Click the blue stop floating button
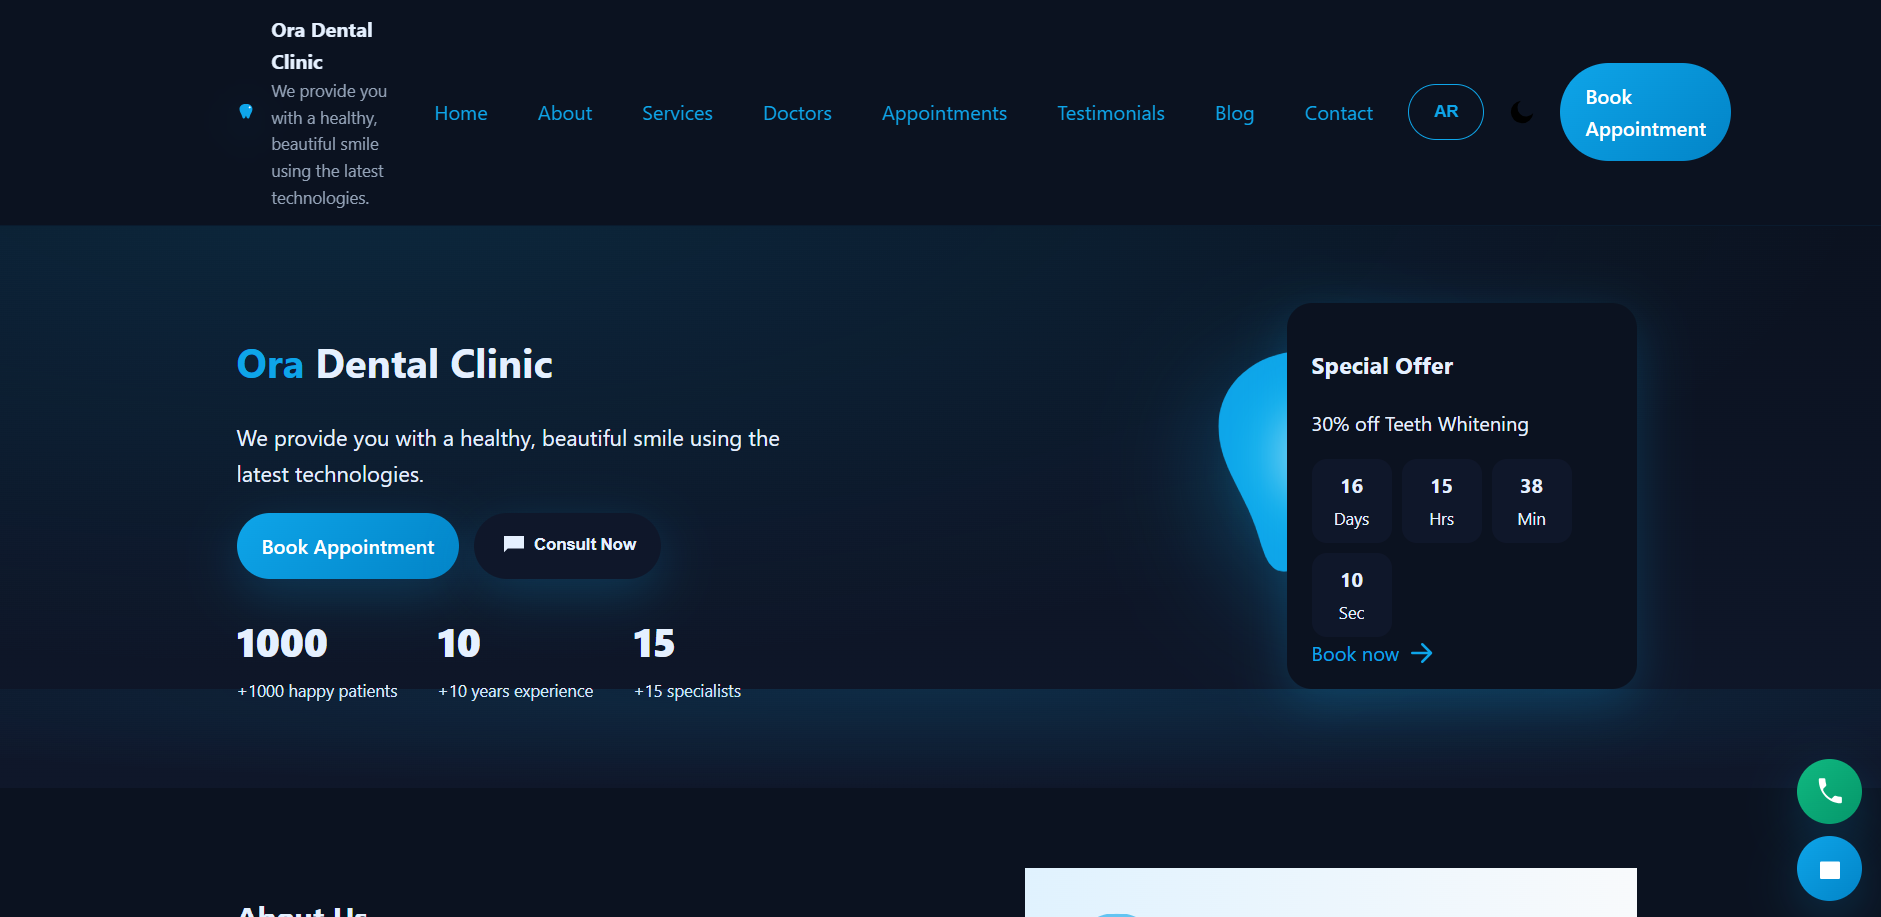This screenshot has height=917, width=1881. pos(1829,868)
